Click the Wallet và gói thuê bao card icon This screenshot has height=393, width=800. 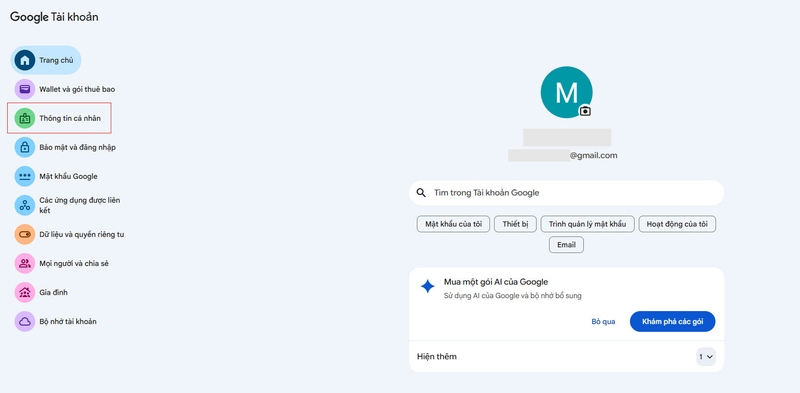click(x=24, y=89)
